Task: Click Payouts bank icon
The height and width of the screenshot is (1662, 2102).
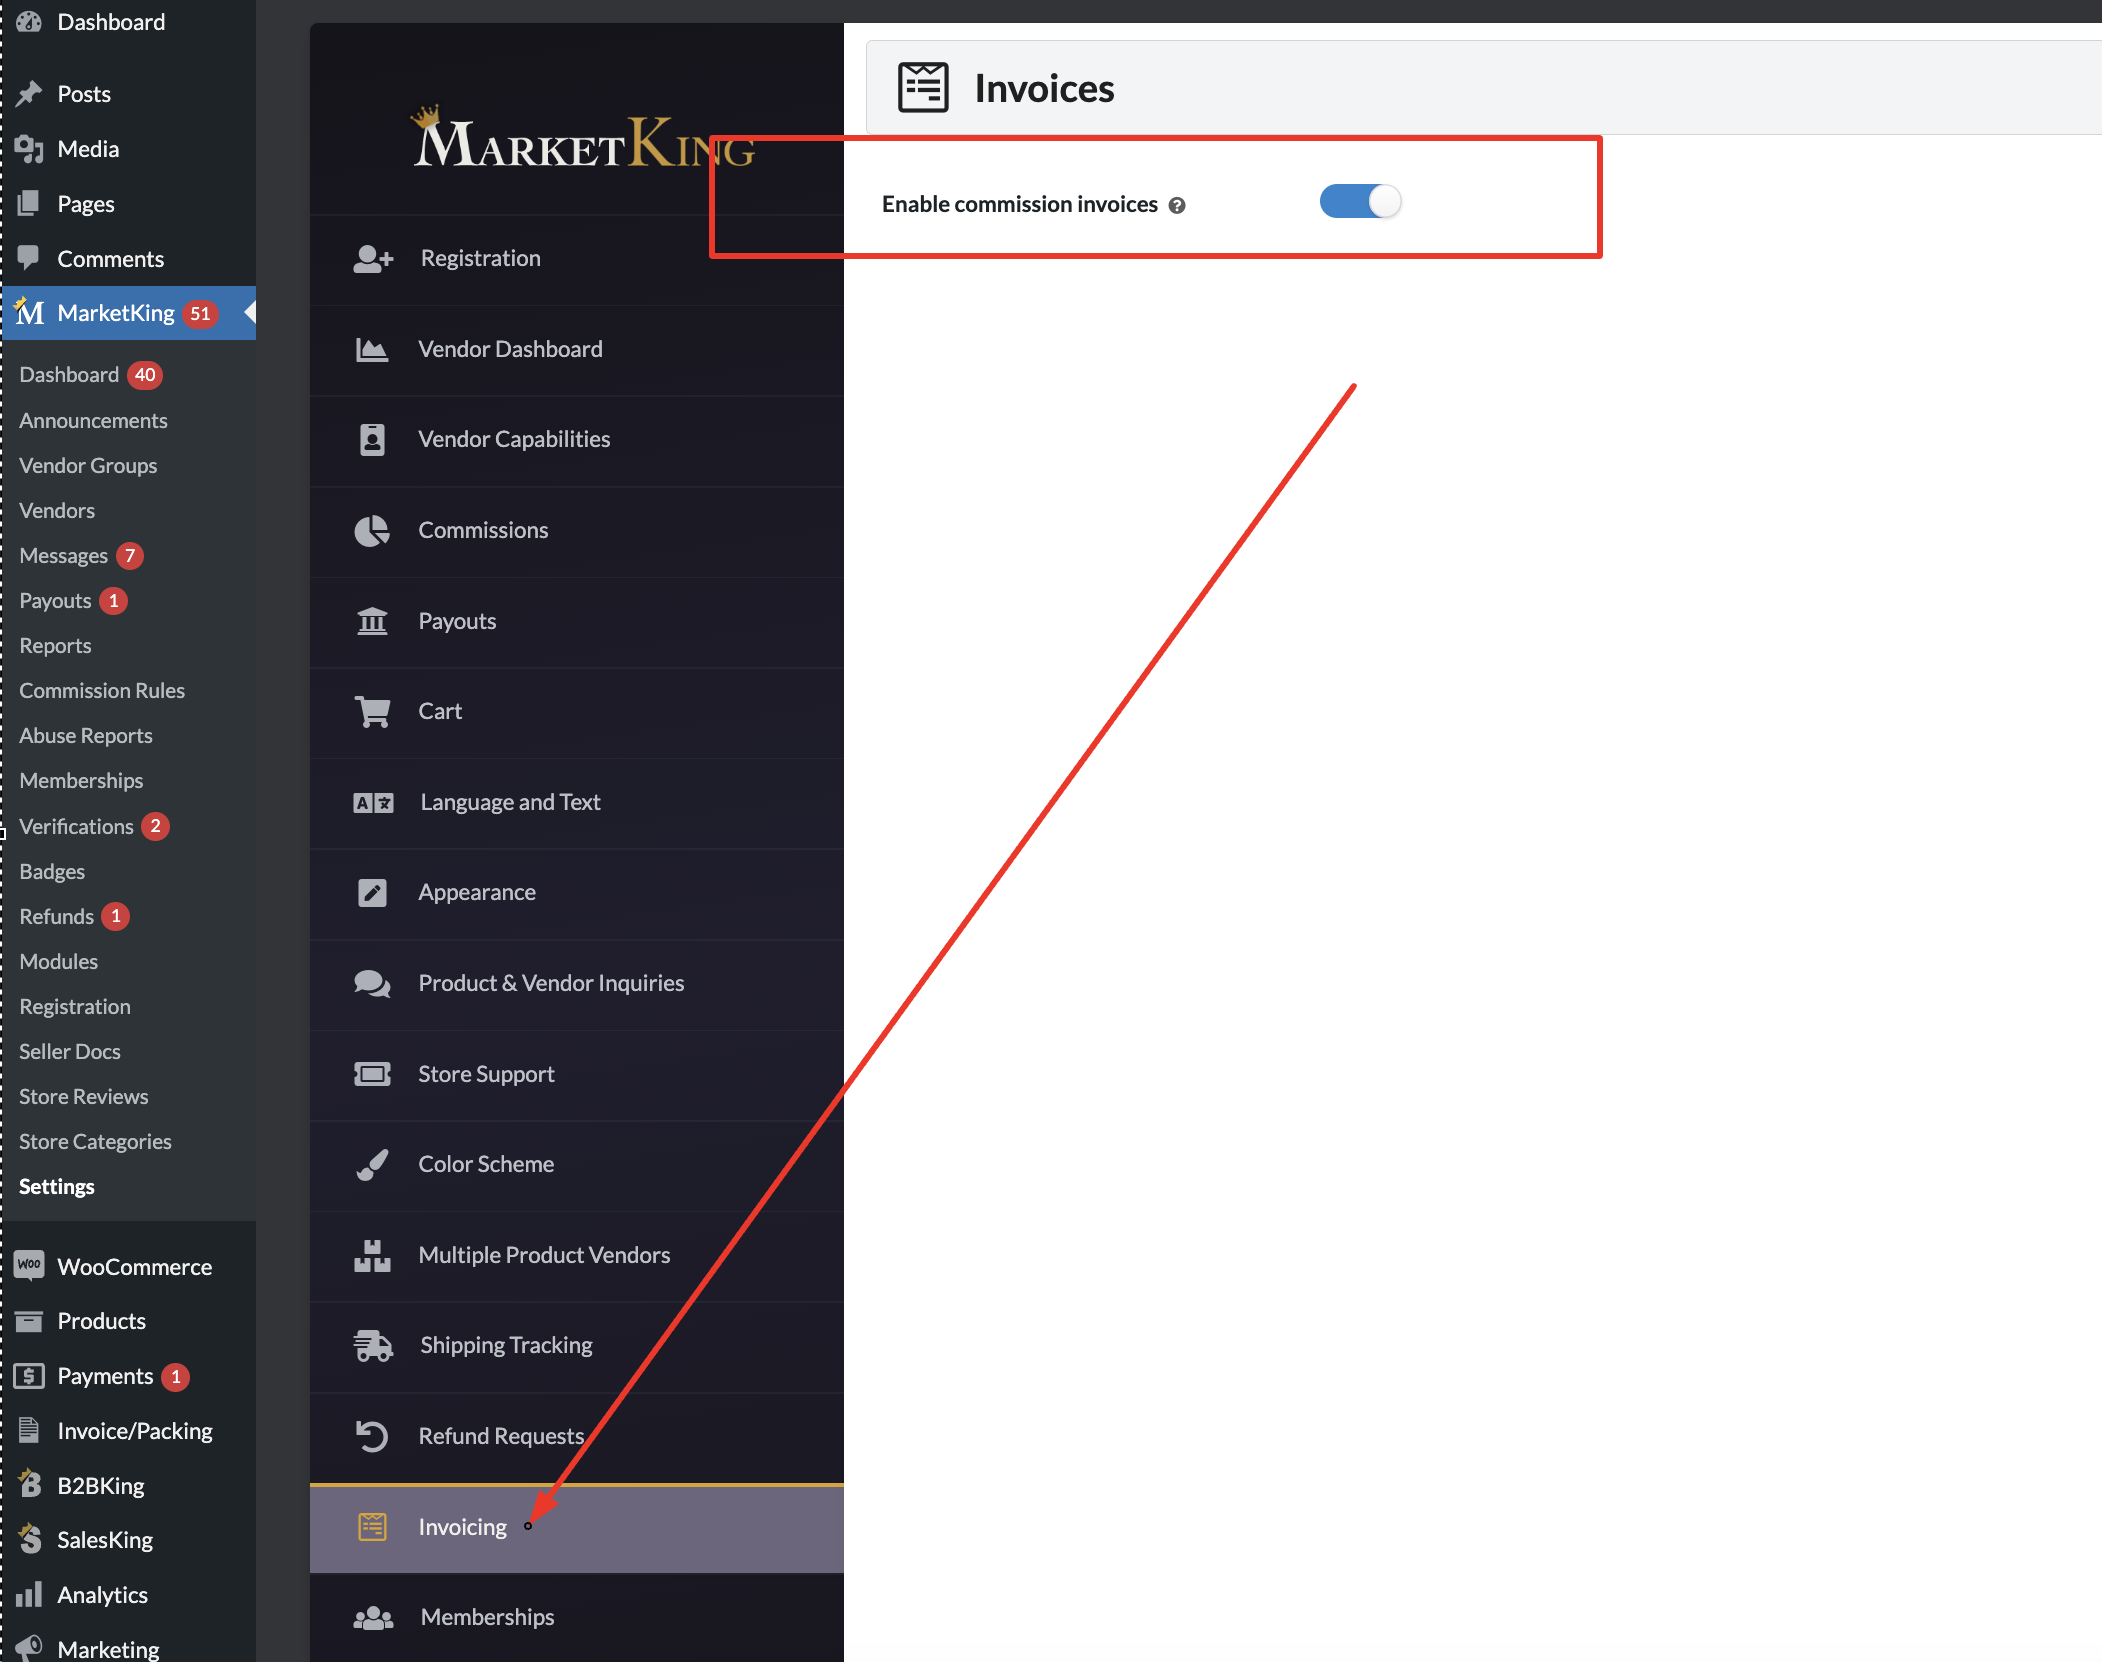Action: 372,621
